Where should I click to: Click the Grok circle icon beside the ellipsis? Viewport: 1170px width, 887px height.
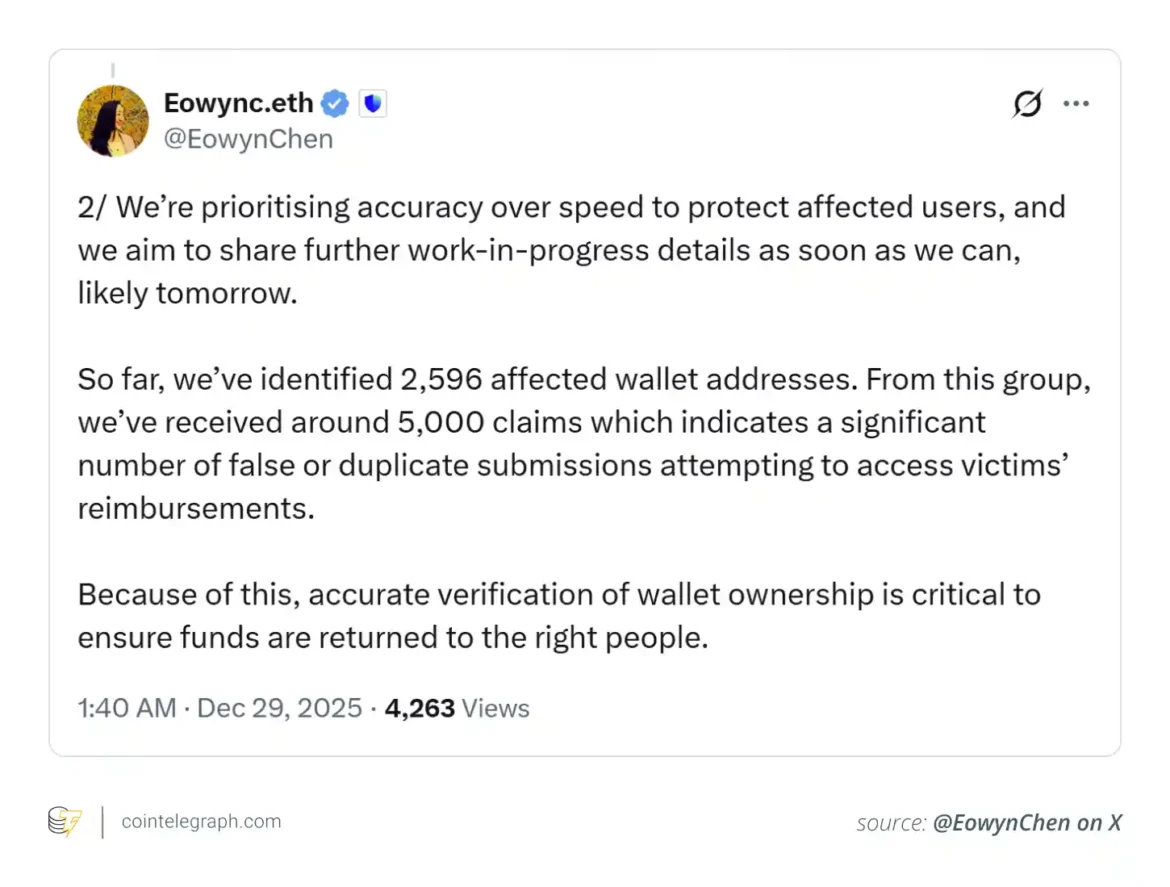pyautogui.click(x=1027, y=103)
